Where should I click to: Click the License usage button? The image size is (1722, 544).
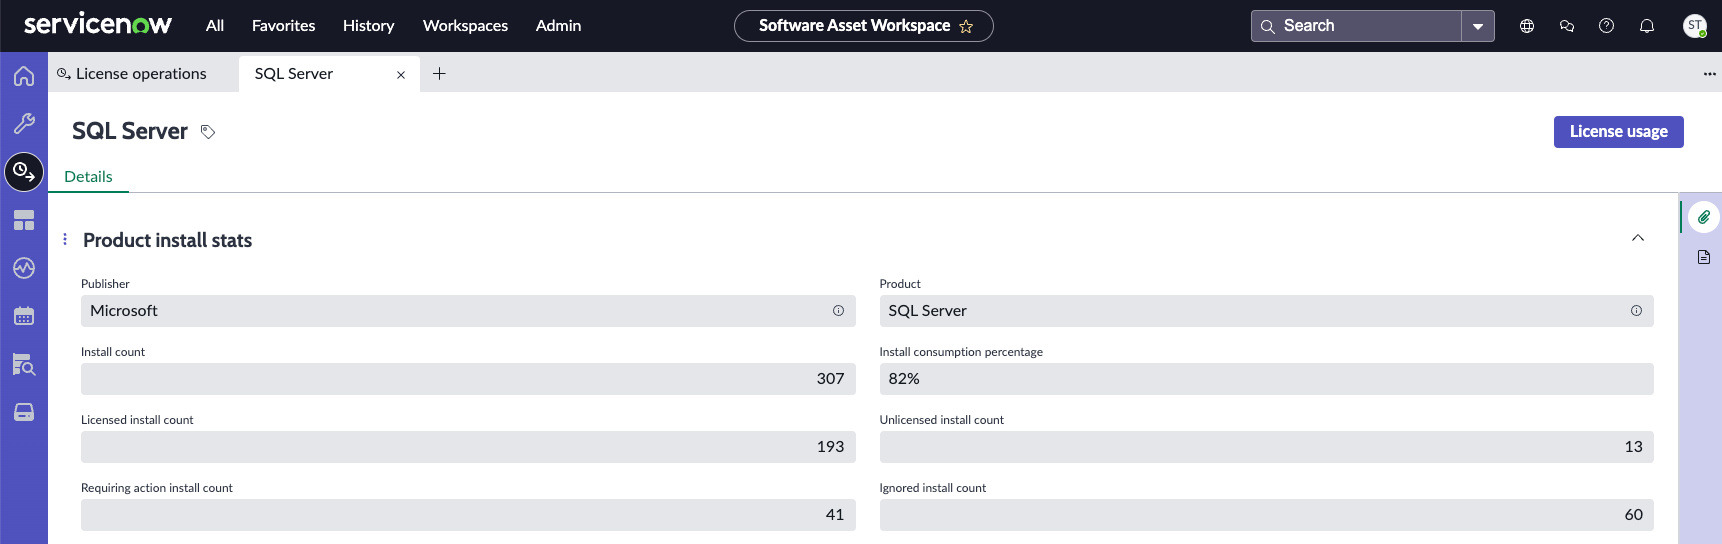click(1618, 132)
